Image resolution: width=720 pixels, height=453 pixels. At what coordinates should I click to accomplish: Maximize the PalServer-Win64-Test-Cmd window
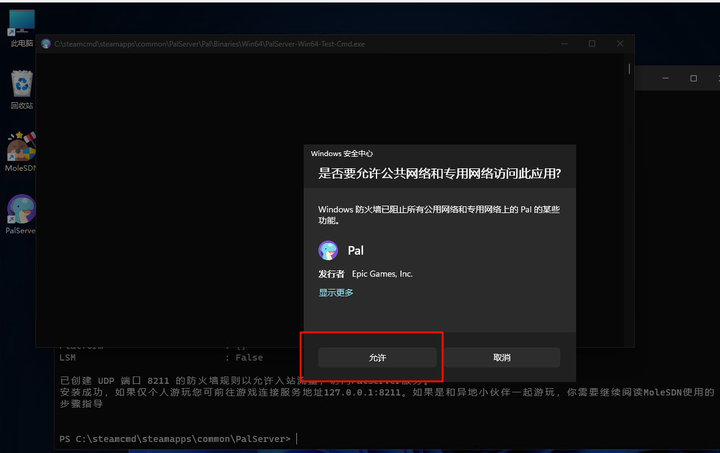coord(592,44)
